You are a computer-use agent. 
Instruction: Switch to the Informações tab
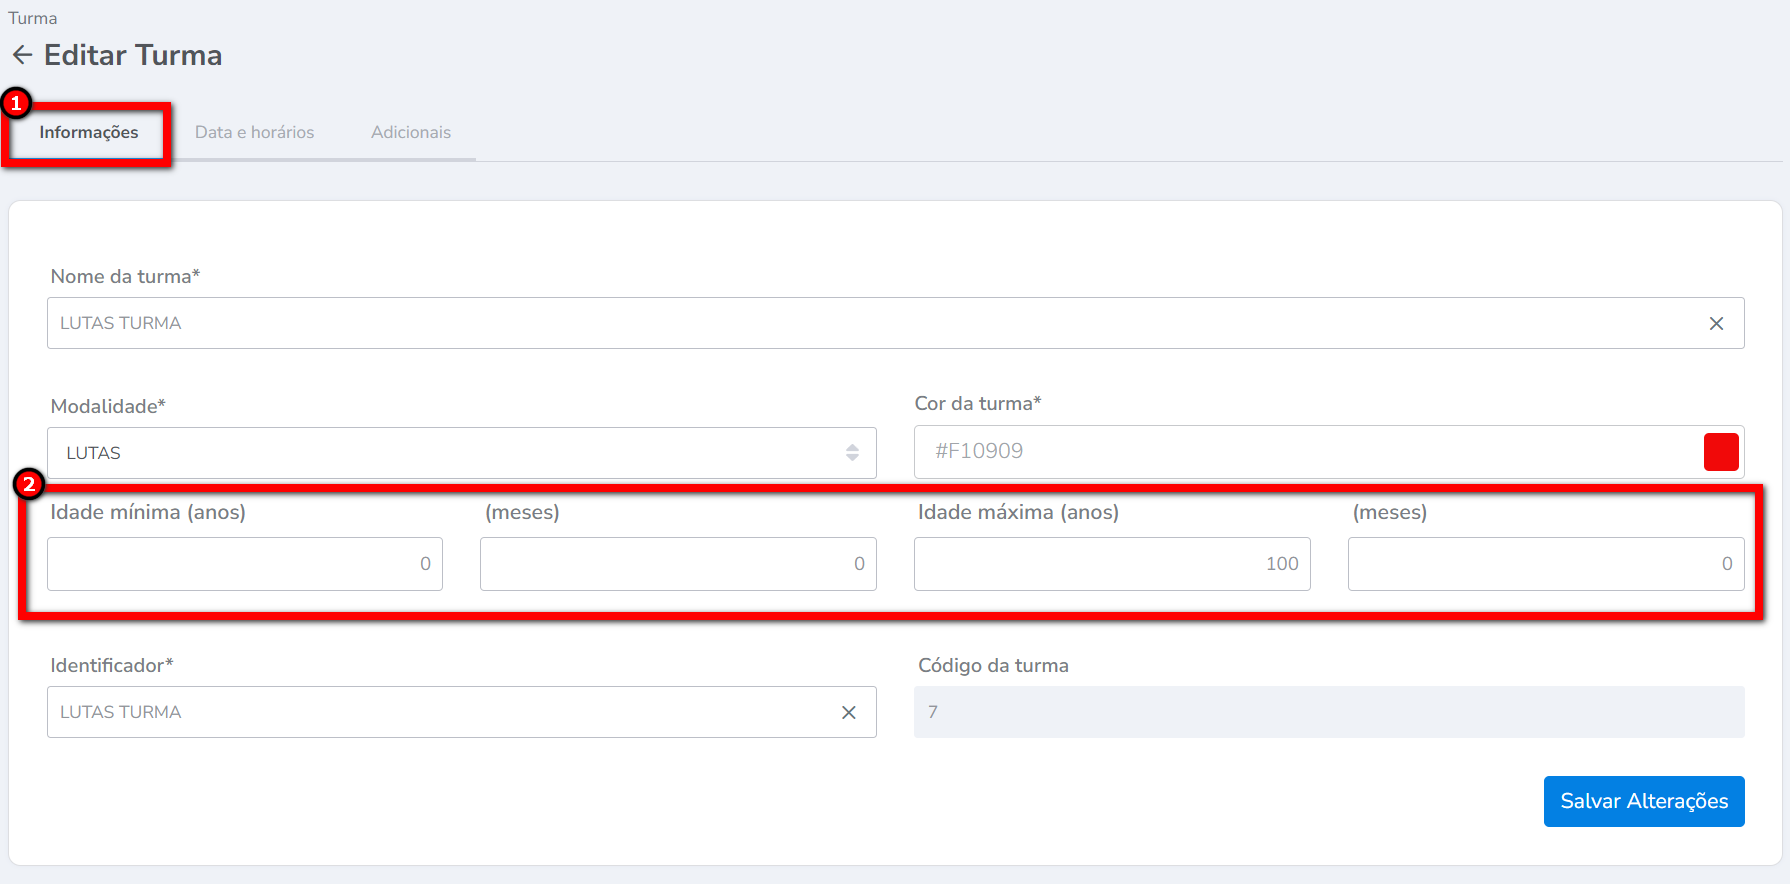[89, 133]
